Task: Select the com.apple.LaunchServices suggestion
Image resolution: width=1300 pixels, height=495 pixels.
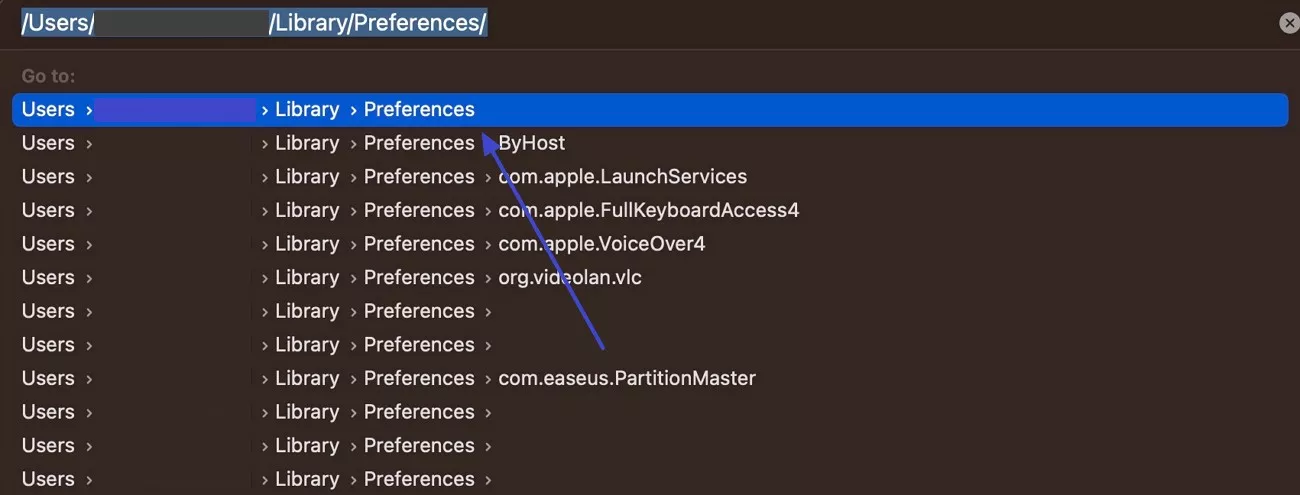Action: [622, 177]
